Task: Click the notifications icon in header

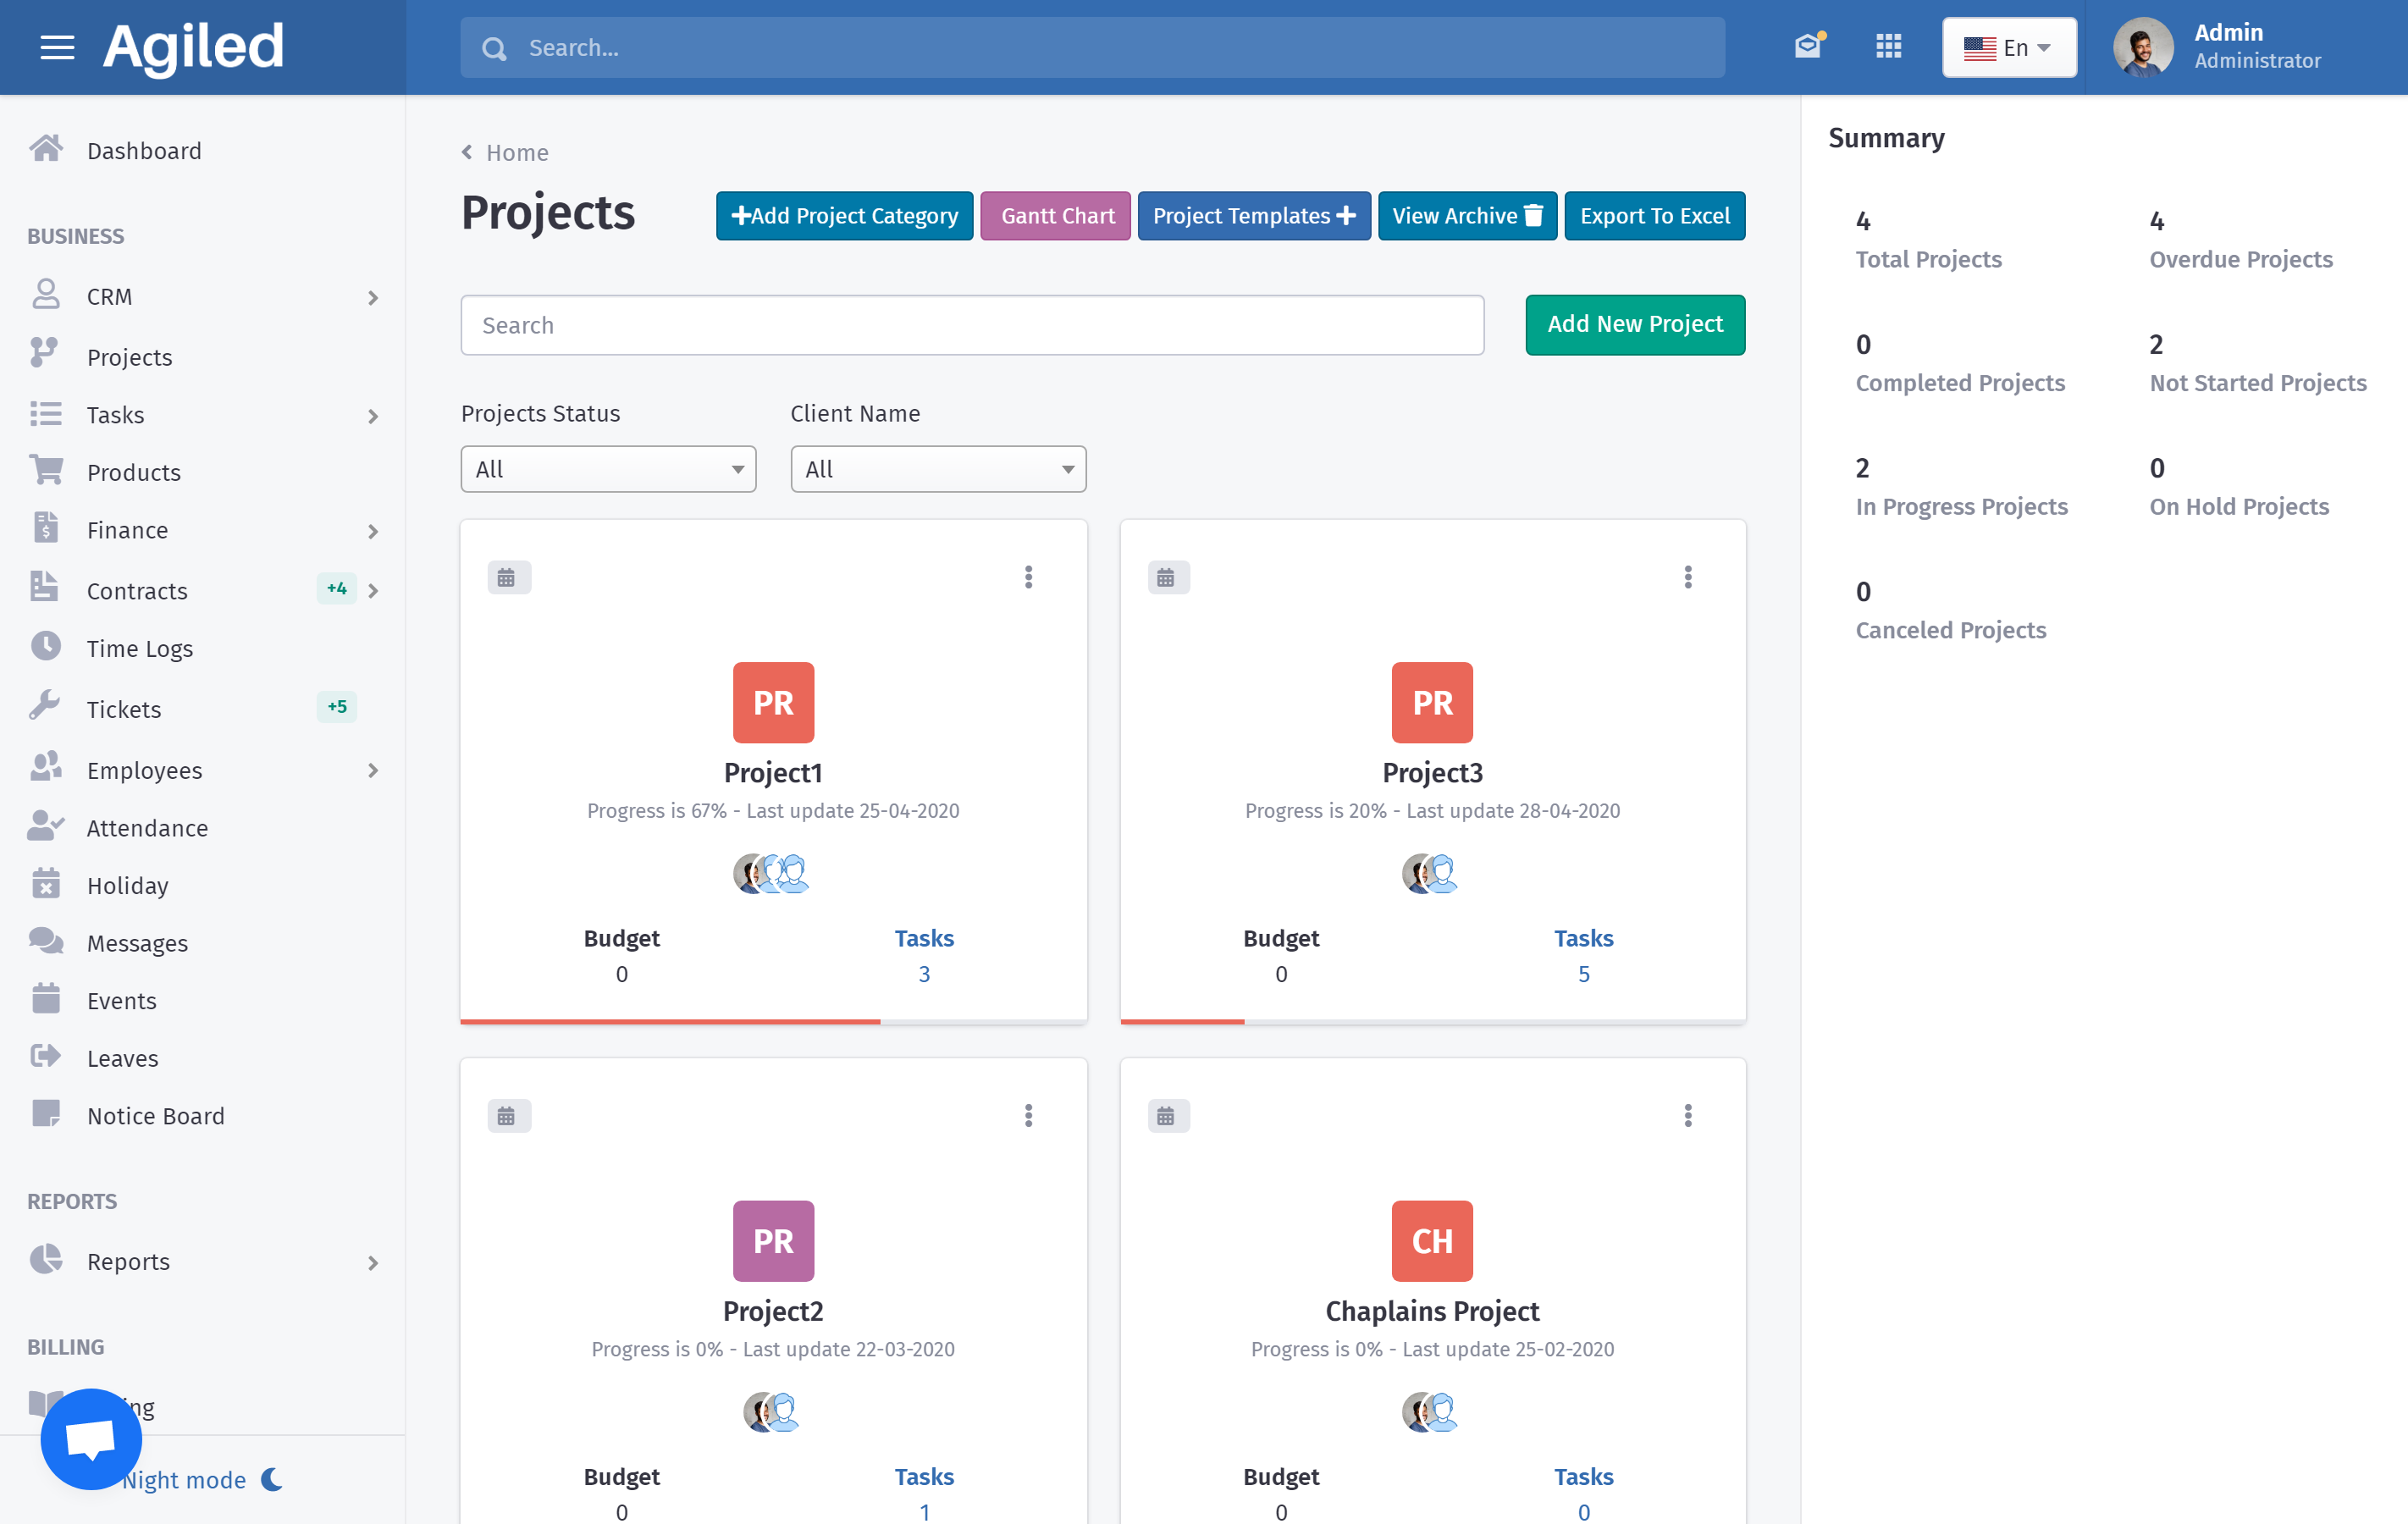Action: pos(1808,46)
